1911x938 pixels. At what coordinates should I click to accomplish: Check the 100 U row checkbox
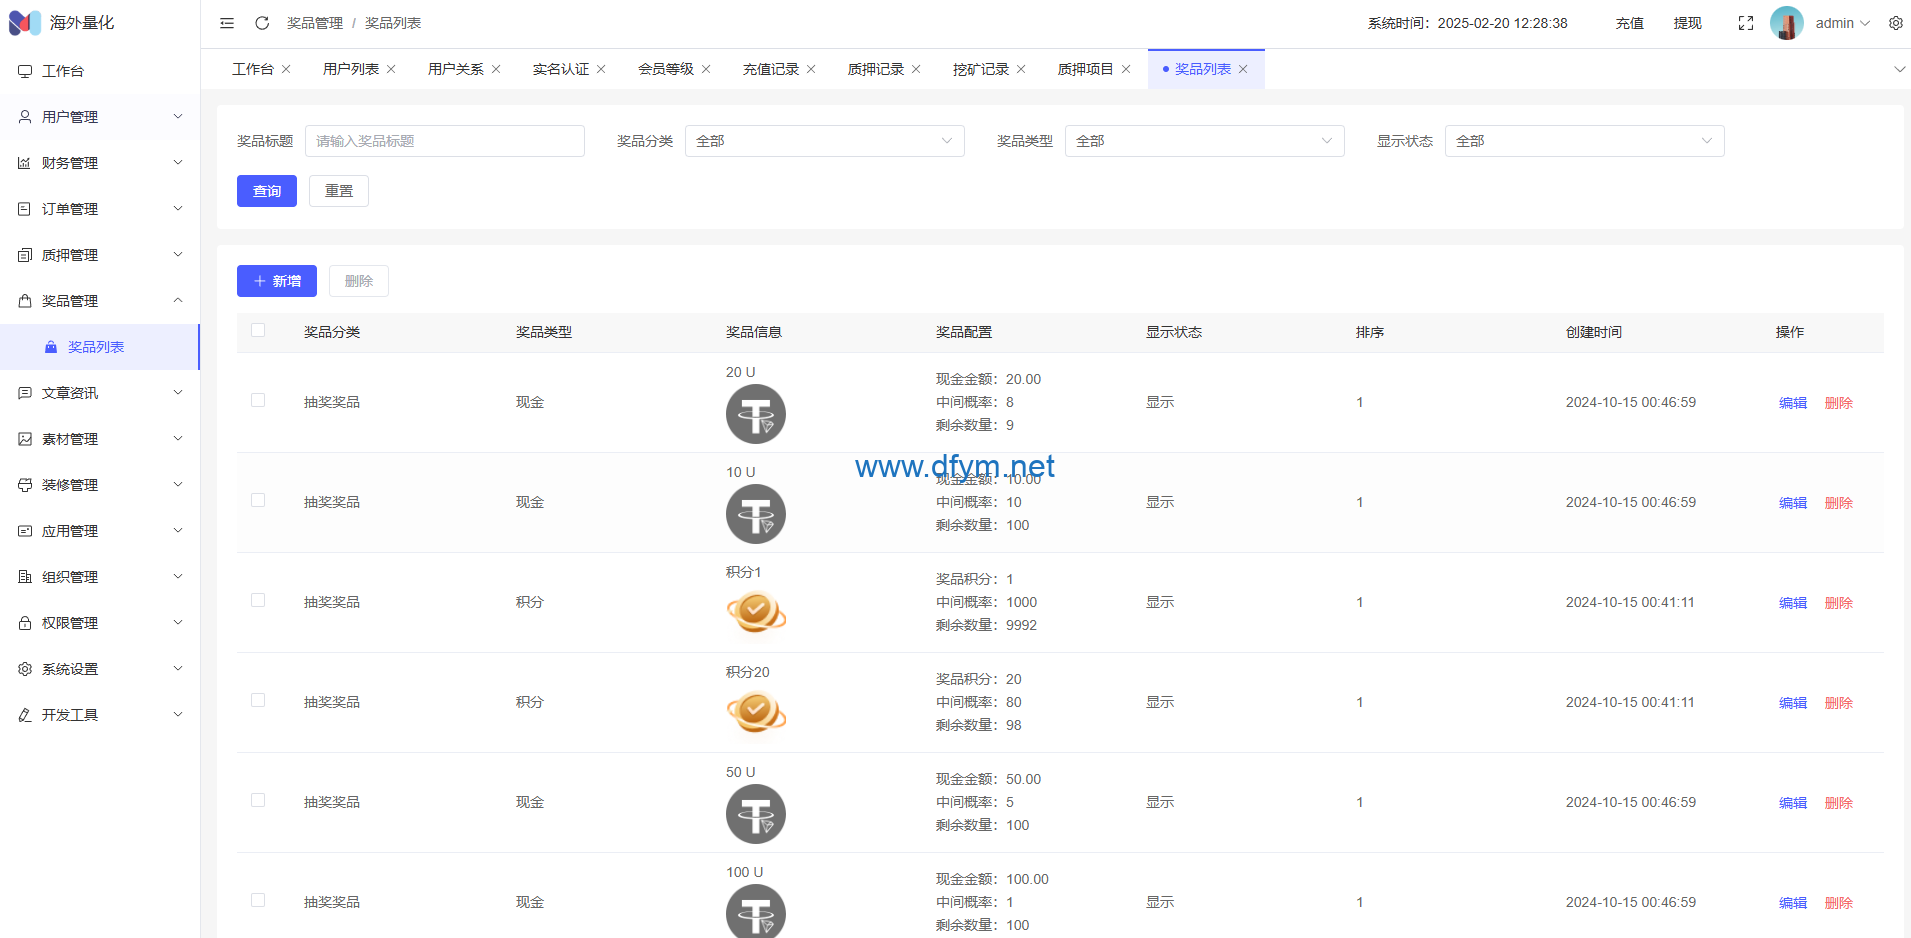click(258, 900)
